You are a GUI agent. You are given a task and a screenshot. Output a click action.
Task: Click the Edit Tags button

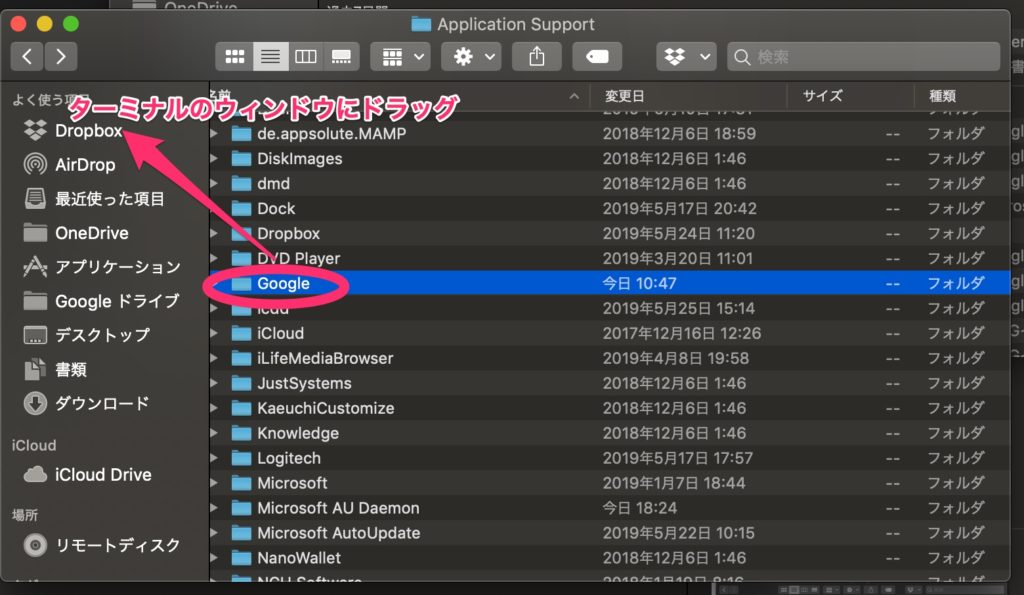(x=597, y=57)
